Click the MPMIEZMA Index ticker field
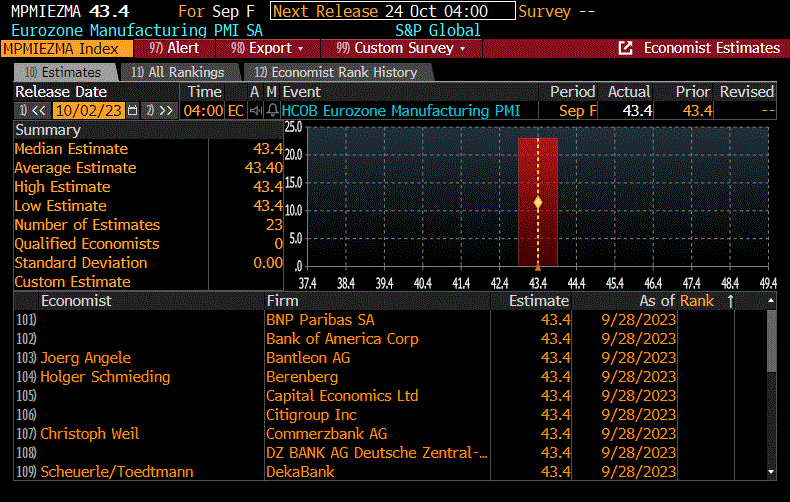This screenshot has width=790, height=502. pos(67,48)
